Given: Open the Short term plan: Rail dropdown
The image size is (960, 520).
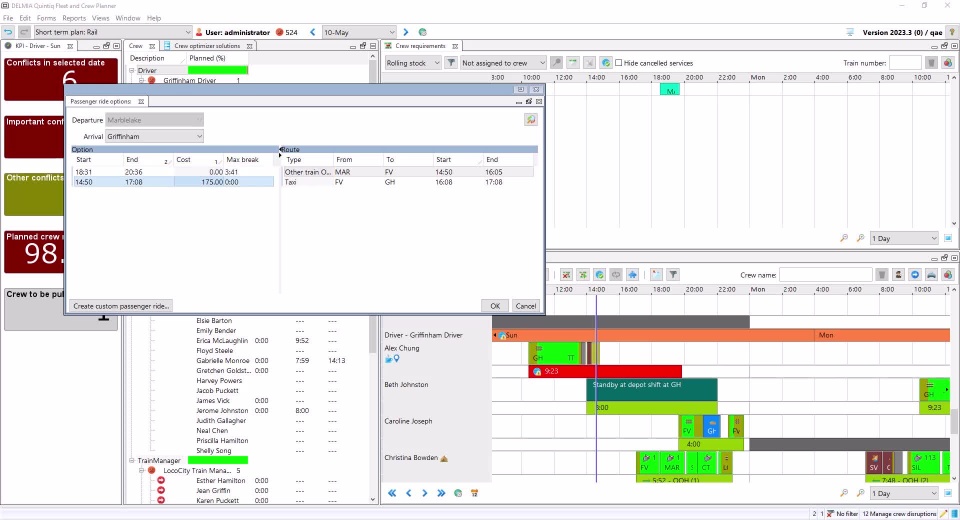Looking at the screenshot, I should pos(113,32).
